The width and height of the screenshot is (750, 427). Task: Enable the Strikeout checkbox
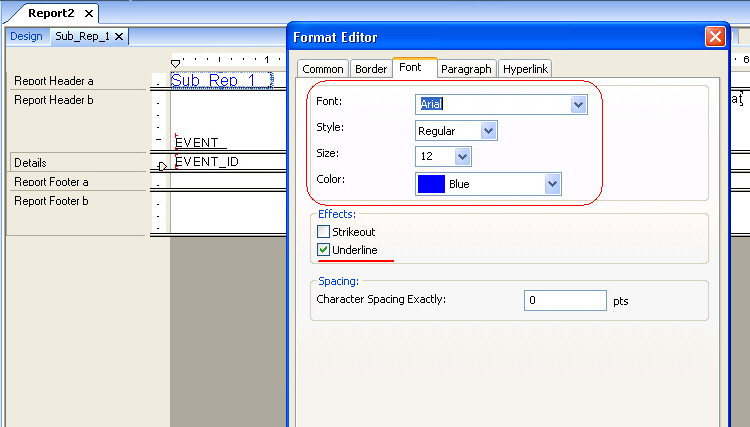(x=323, y=232)
